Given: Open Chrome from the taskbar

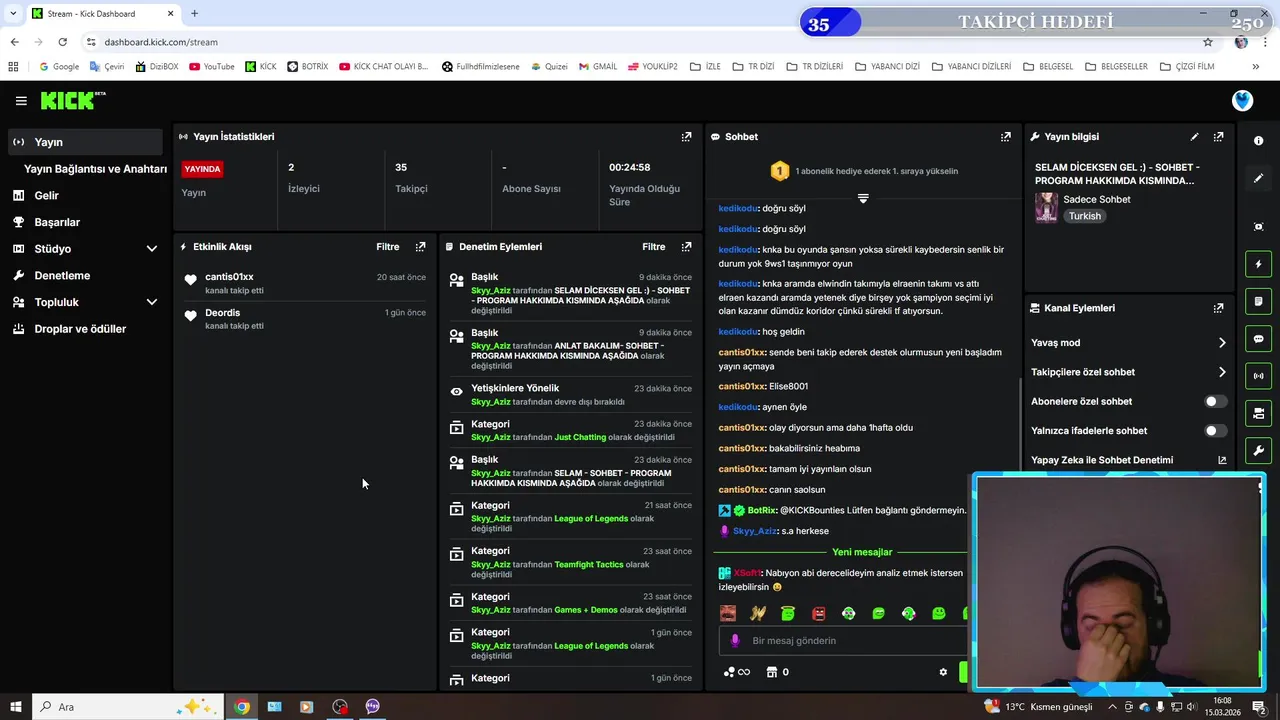Looking at the screenshot, I should [241, 707].
